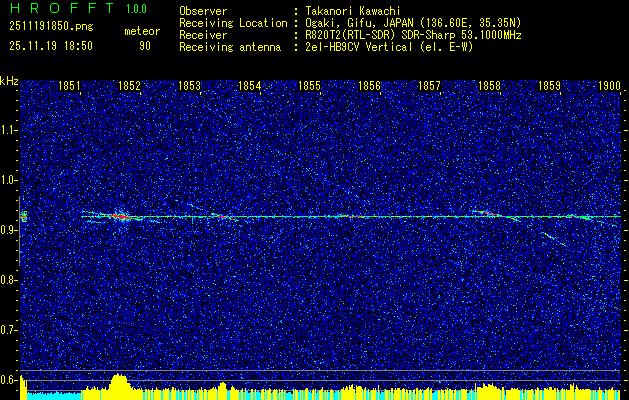
Task: Click the 1853 time marker
Action: tap(189, 86)
